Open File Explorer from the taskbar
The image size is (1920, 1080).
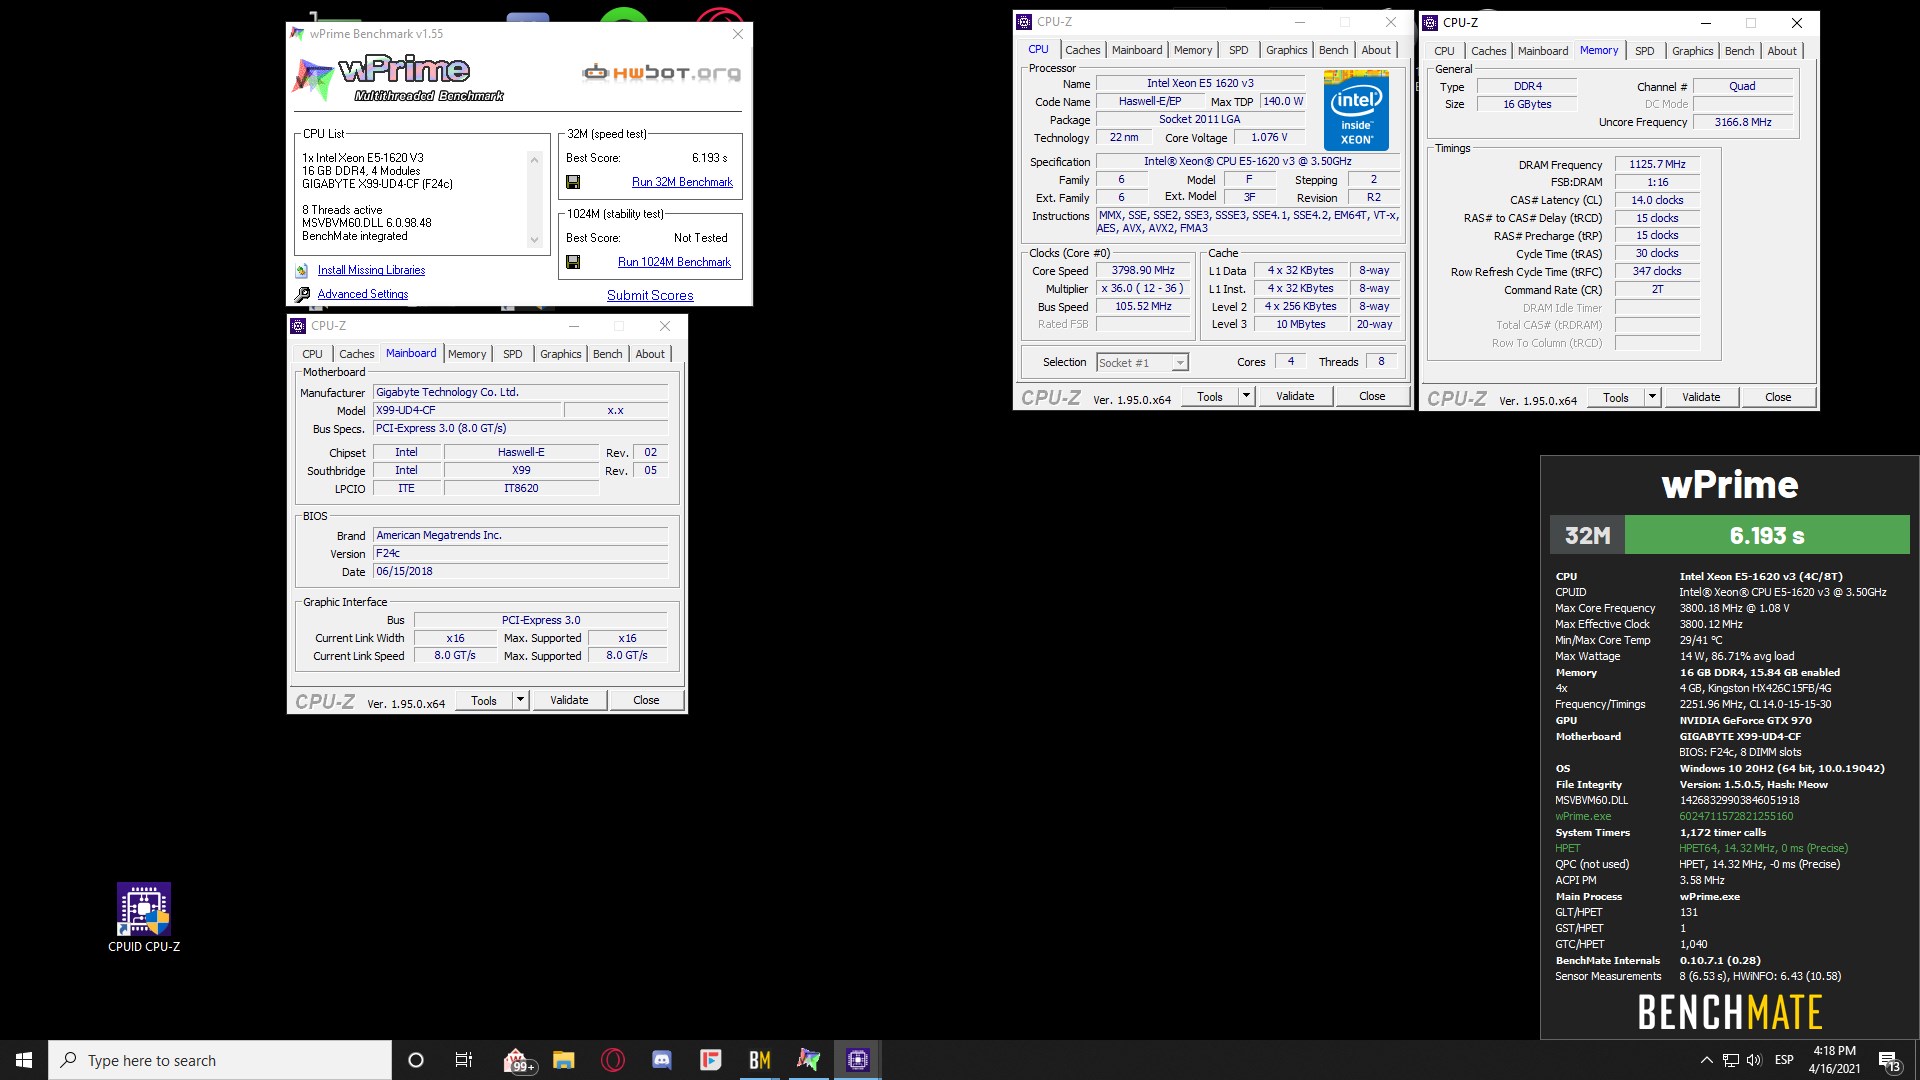point(564,1060)
